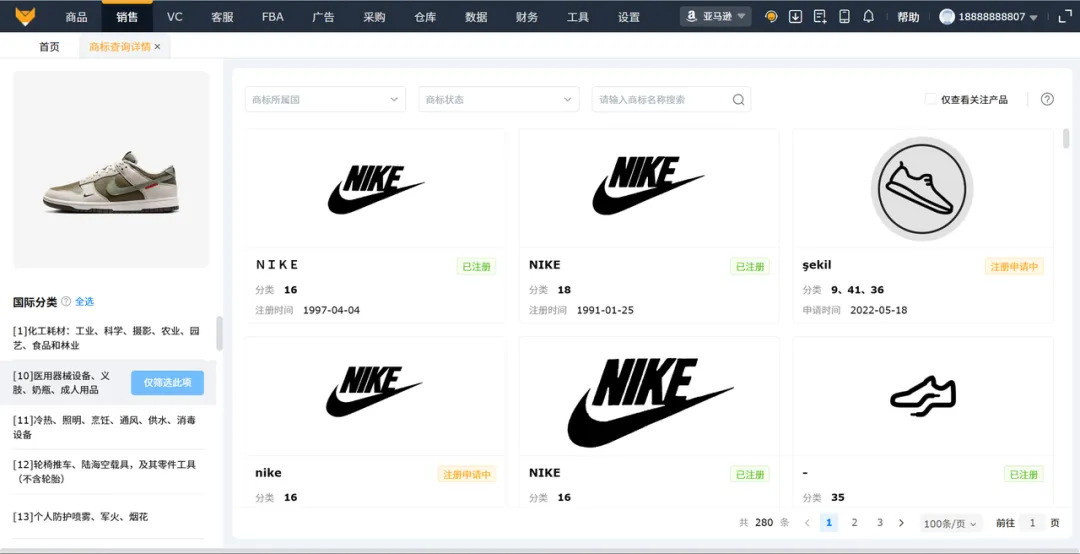
Task: Open the mobile phone app icon
Action: 844,17
